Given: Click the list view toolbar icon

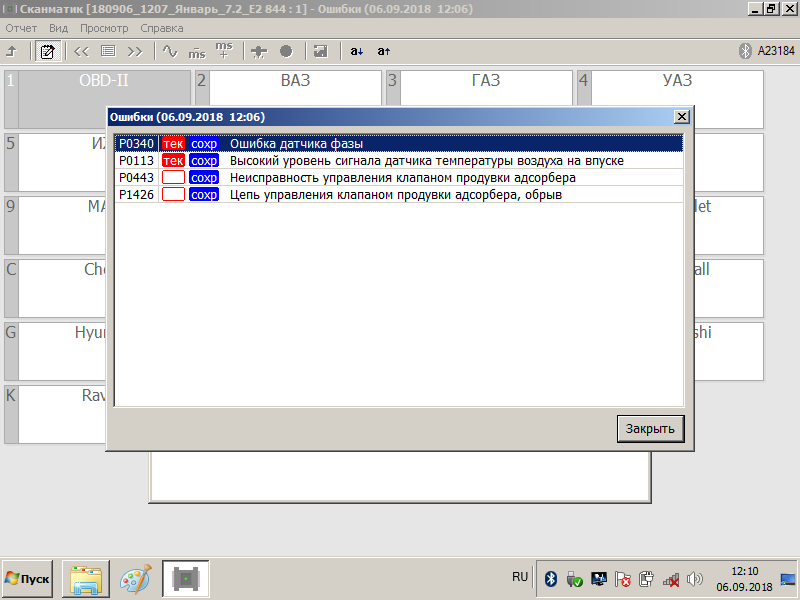Looking at the screenshot, I should pos(108,51).
